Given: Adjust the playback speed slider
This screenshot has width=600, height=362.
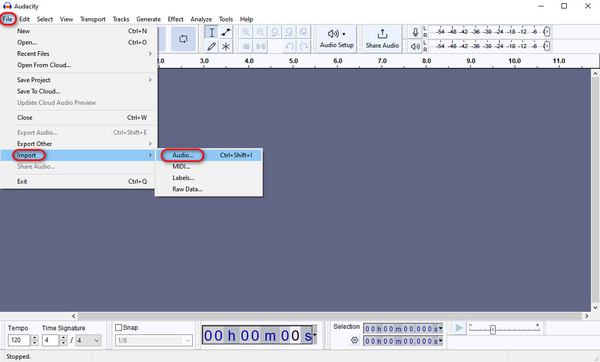Looking at the screenshot, I should pyautogui.click(x=493, y=329).
